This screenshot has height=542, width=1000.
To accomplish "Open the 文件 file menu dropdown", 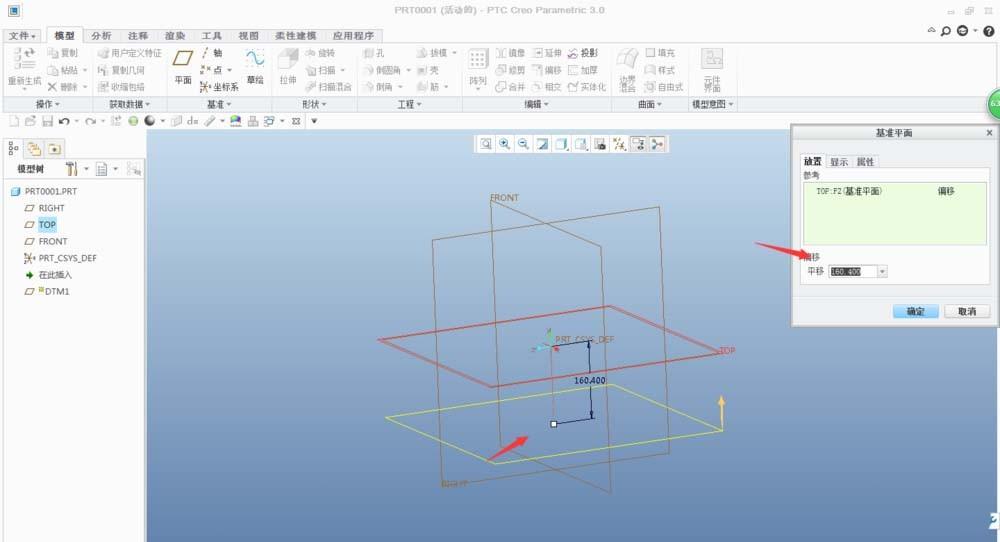I will (22, 36).
